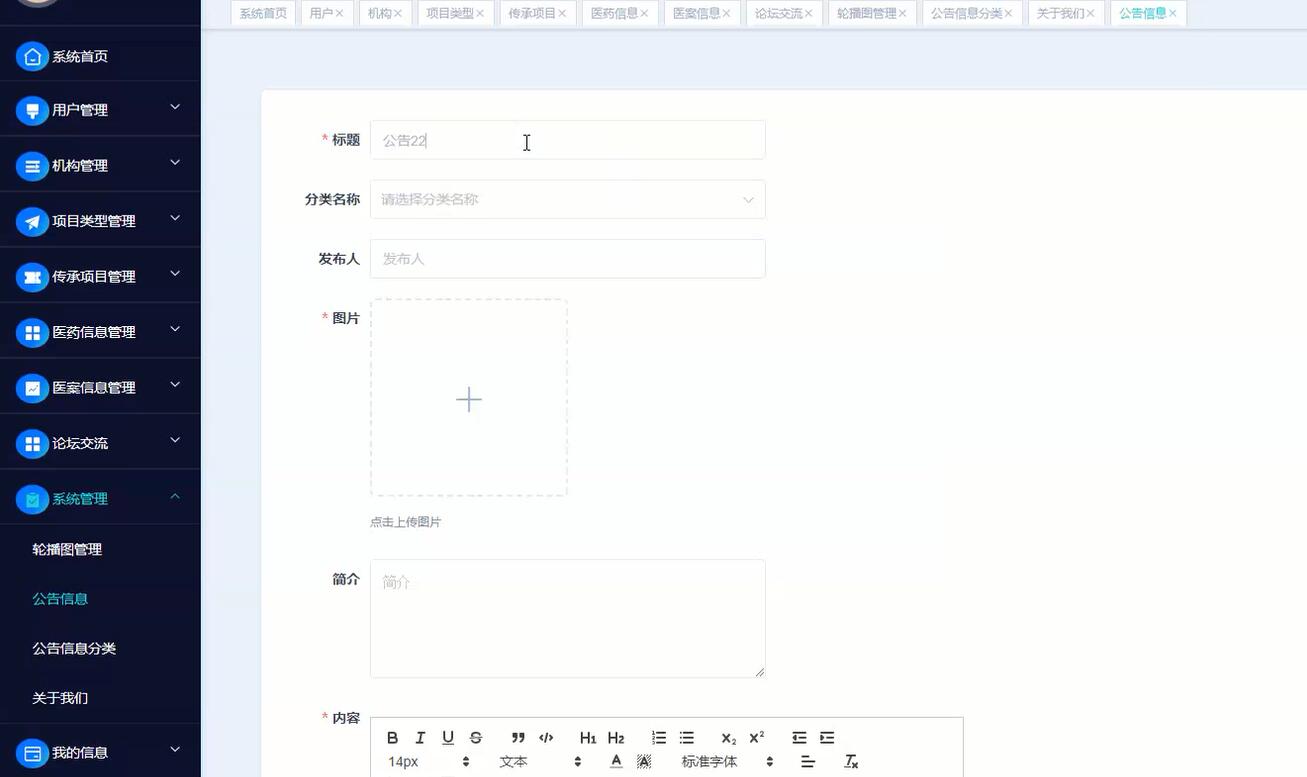Insert an ordered list in the editor

point(658,737)
